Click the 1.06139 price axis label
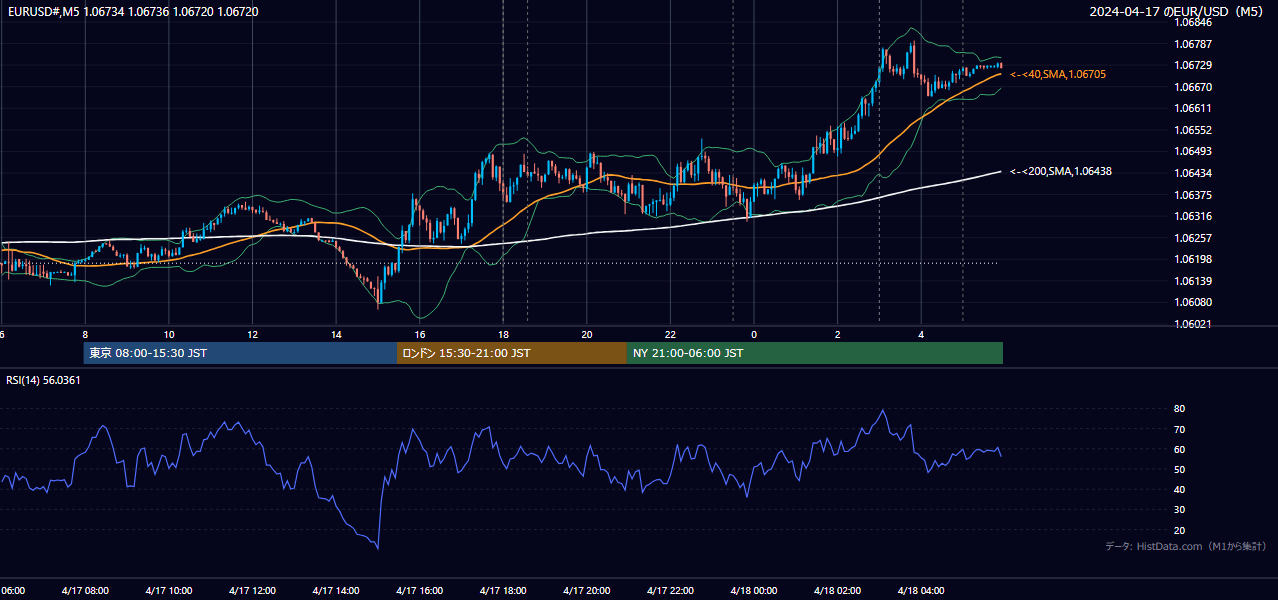The image size is (1278, 600). (1193, 281)
